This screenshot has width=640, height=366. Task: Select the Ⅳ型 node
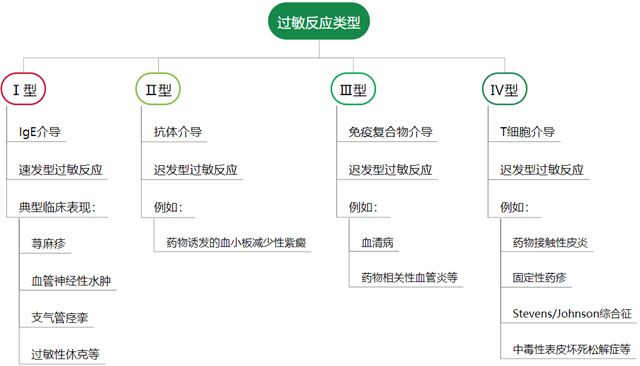point(504,89)
